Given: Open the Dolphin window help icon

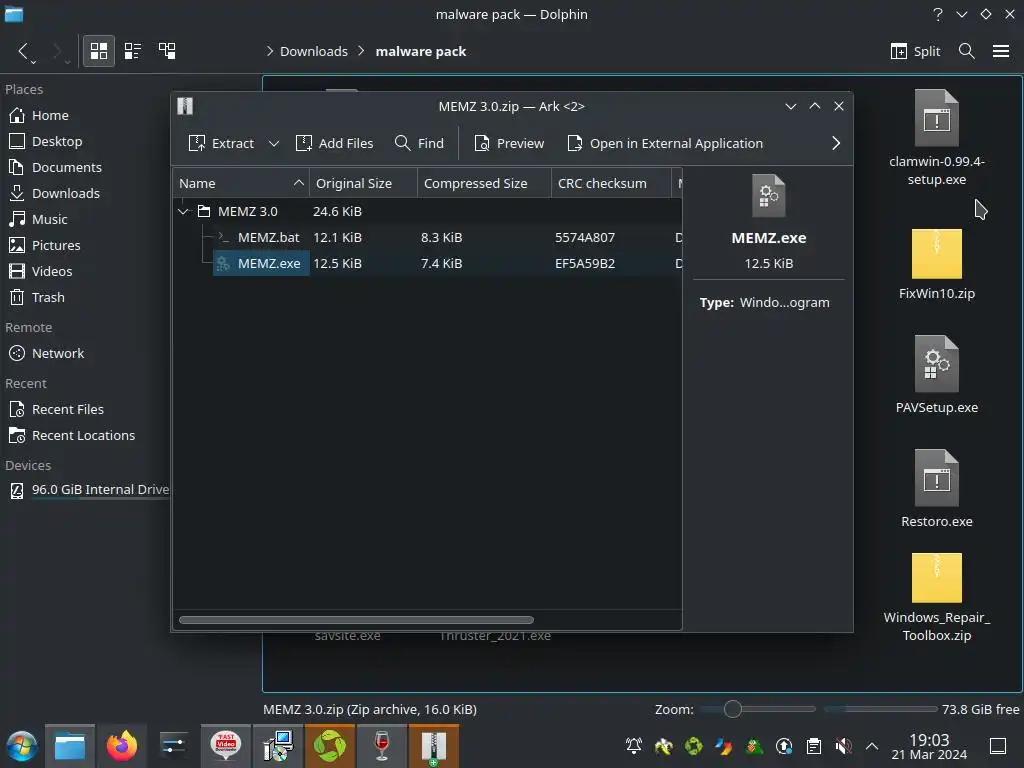Looking at the screenshot, I should tap(938, 14).
